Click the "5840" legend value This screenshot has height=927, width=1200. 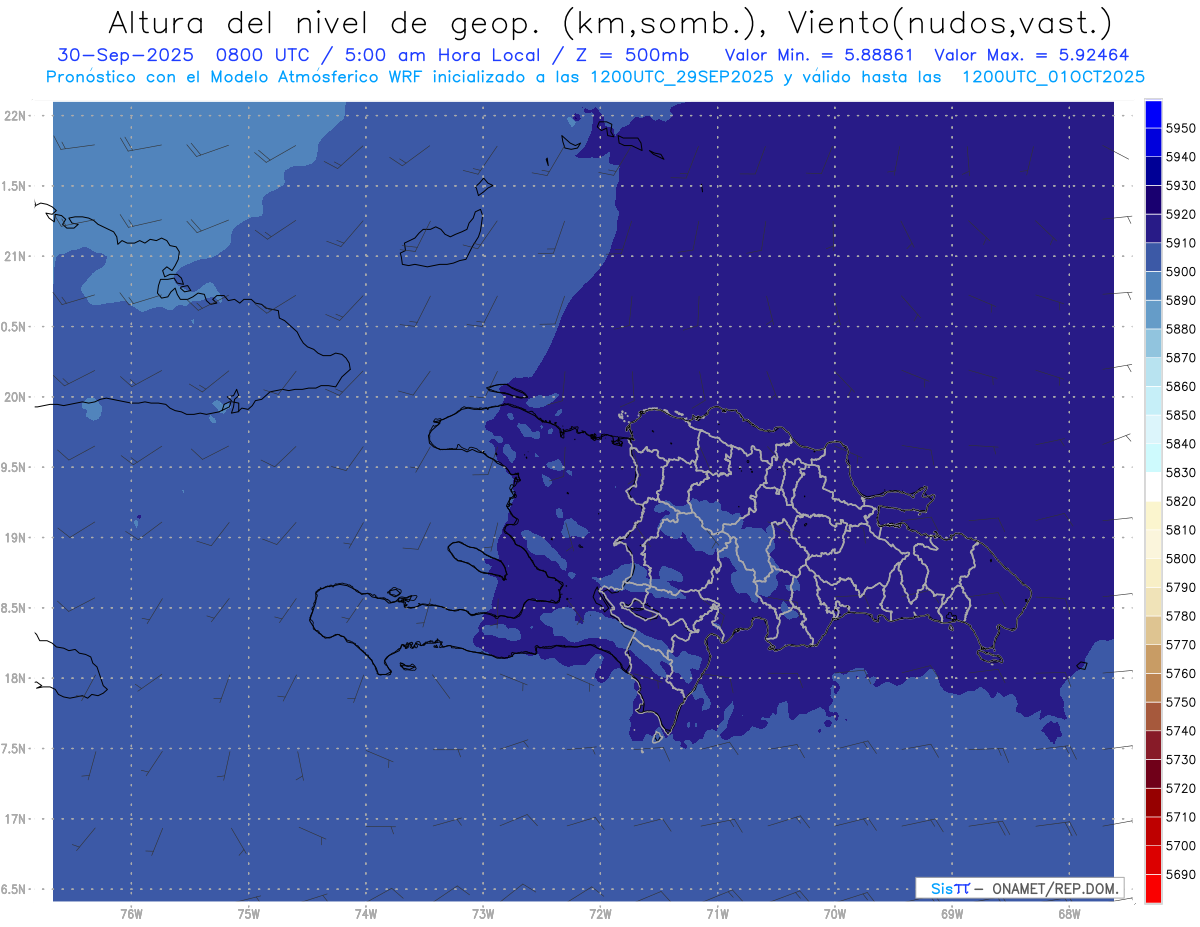pos(1181,444)
